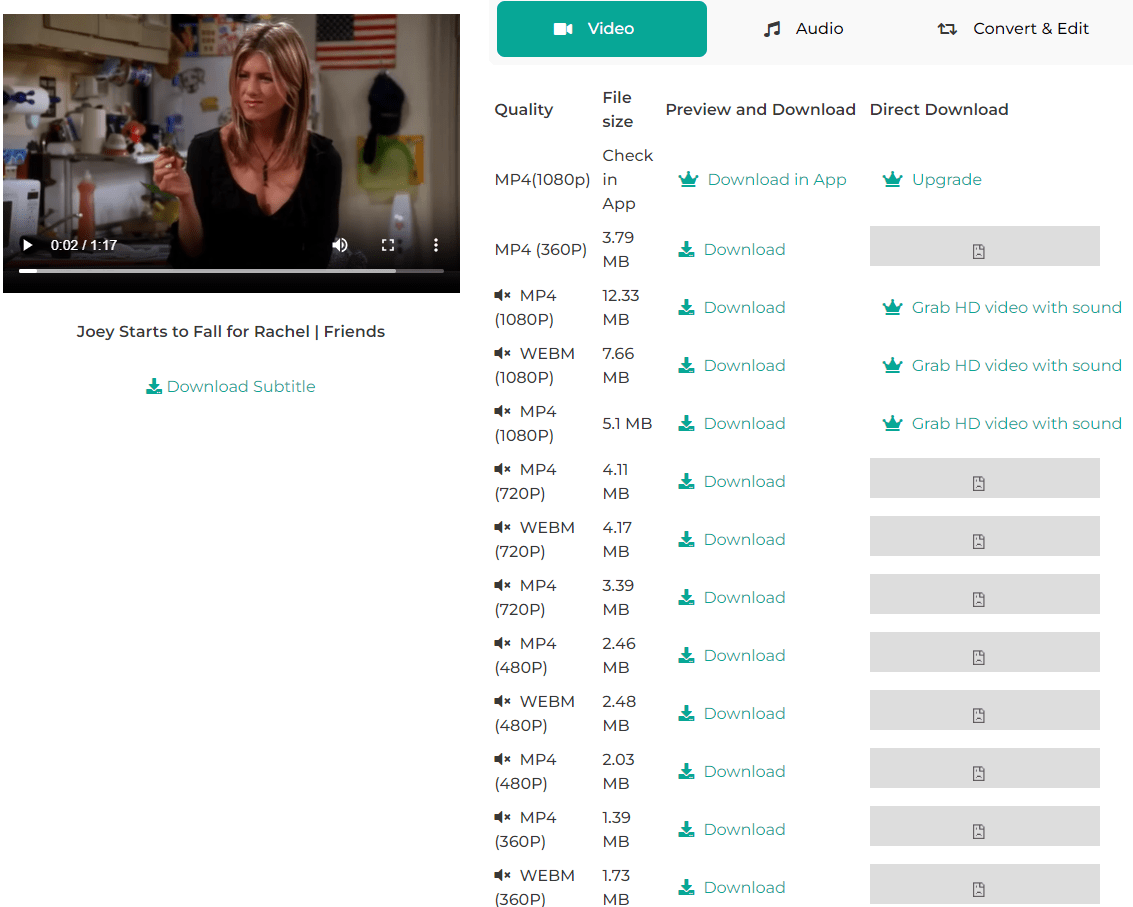Click the Download Subtitle link
This screenshot has height=907, width=1133.
[231, 387]
